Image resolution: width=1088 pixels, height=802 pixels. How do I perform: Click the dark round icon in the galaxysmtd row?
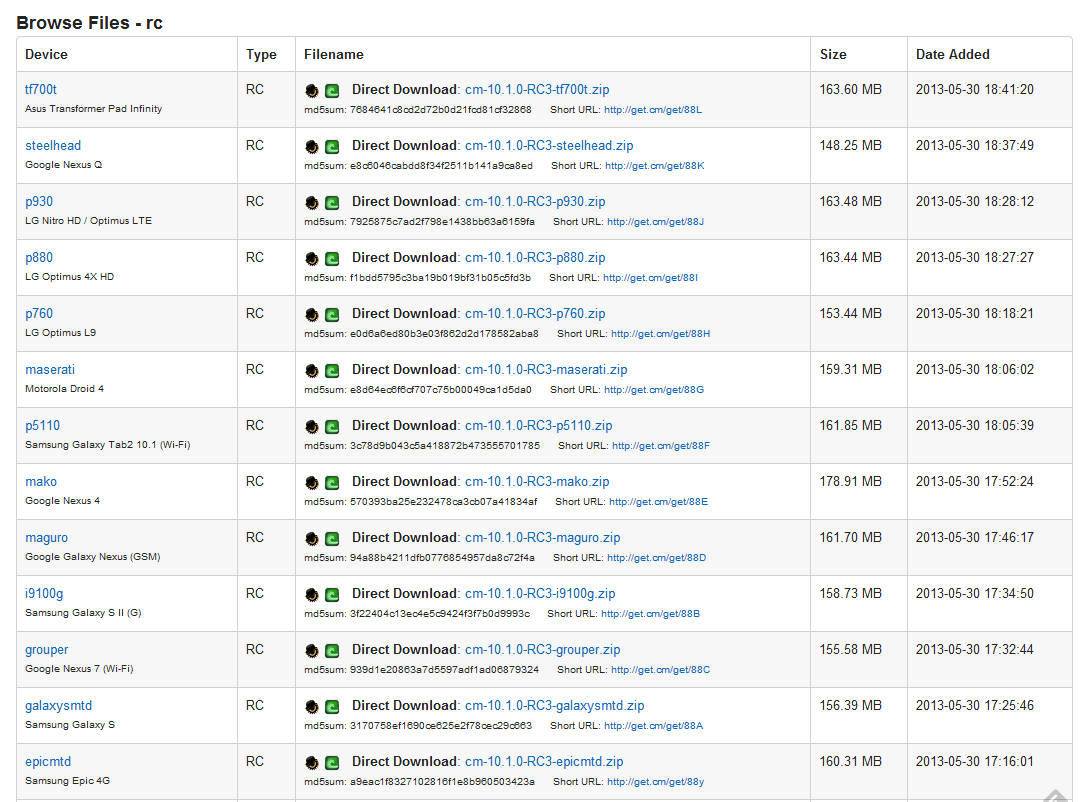[312, 707]
